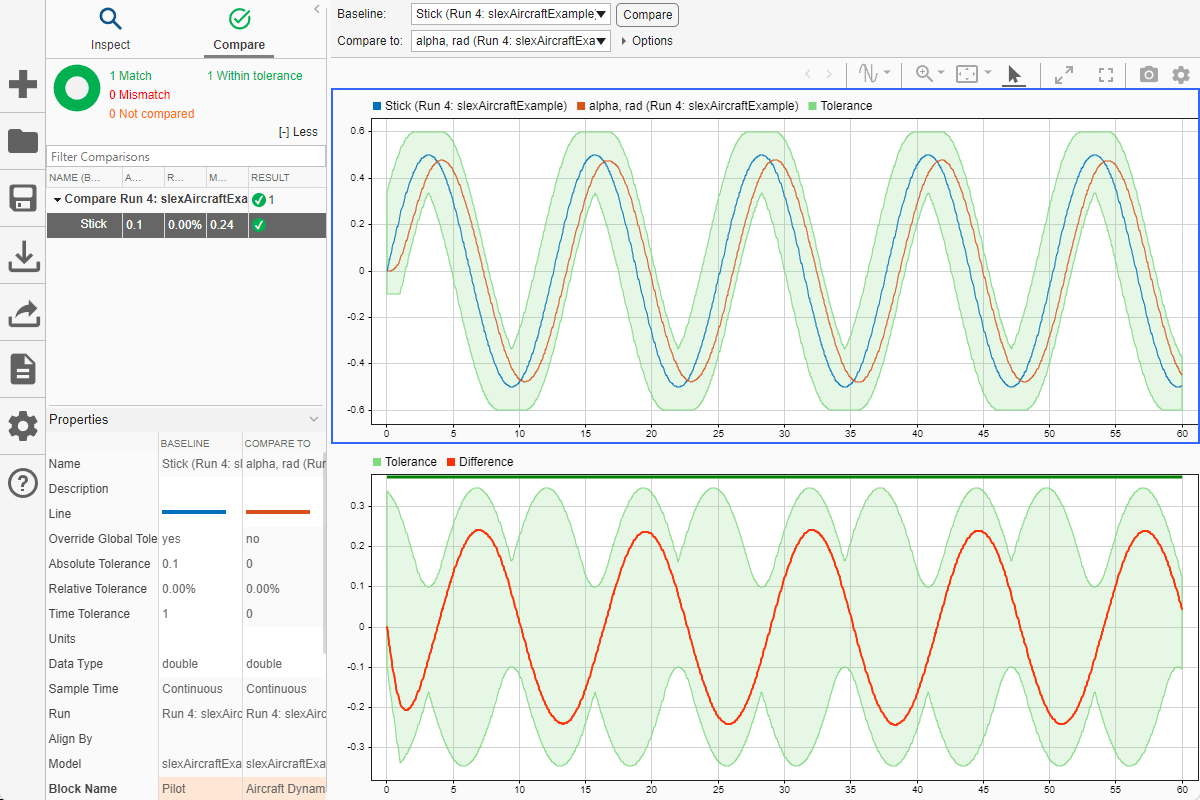This screenshot has width=1200, height=800.
Task: Expand the Options section
Action: tap(645, 41)
